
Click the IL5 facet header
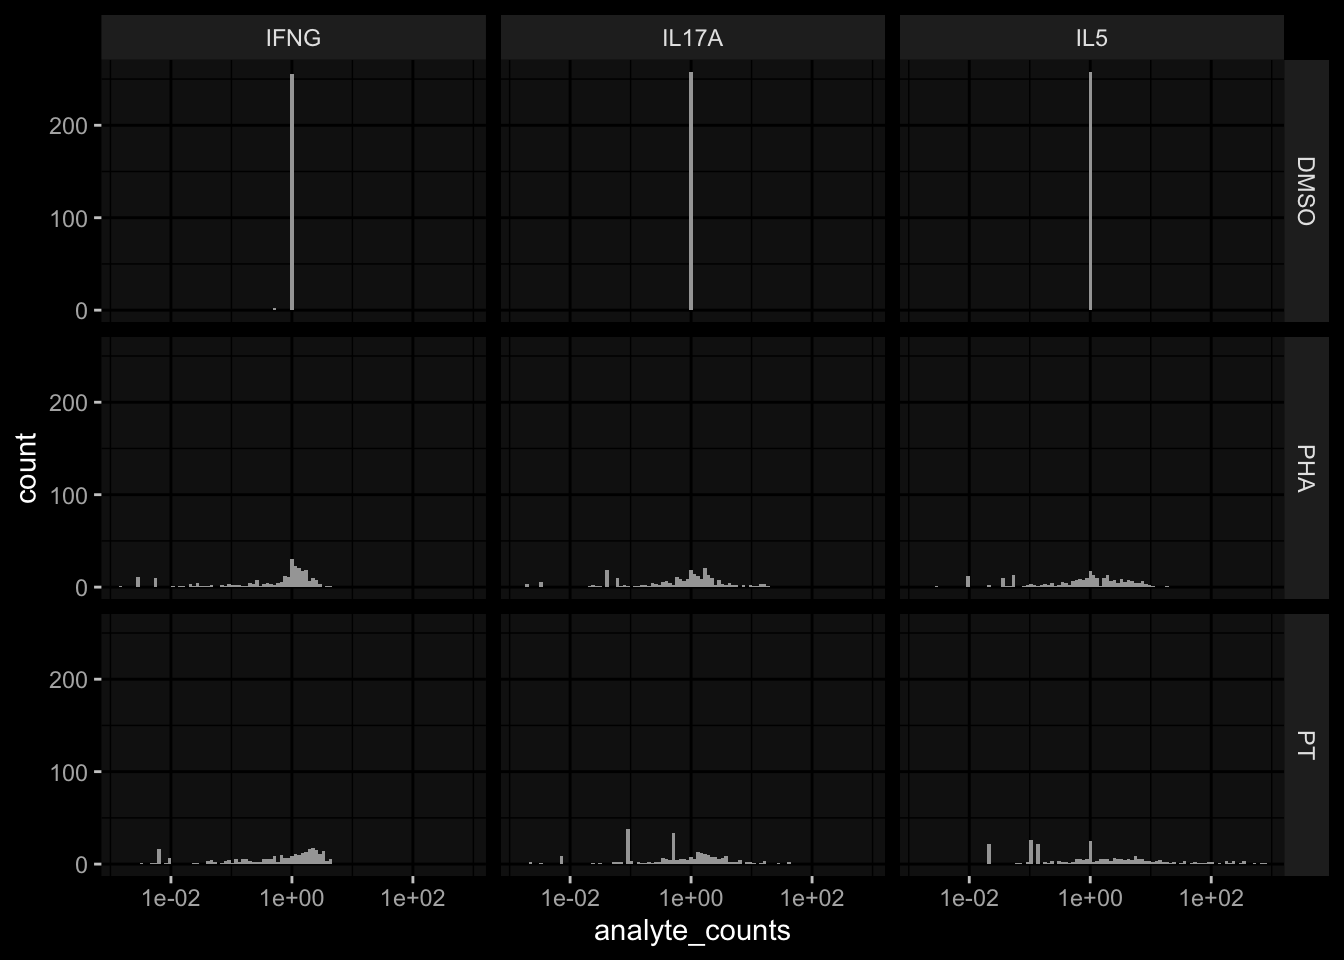tap(1091, 38)
